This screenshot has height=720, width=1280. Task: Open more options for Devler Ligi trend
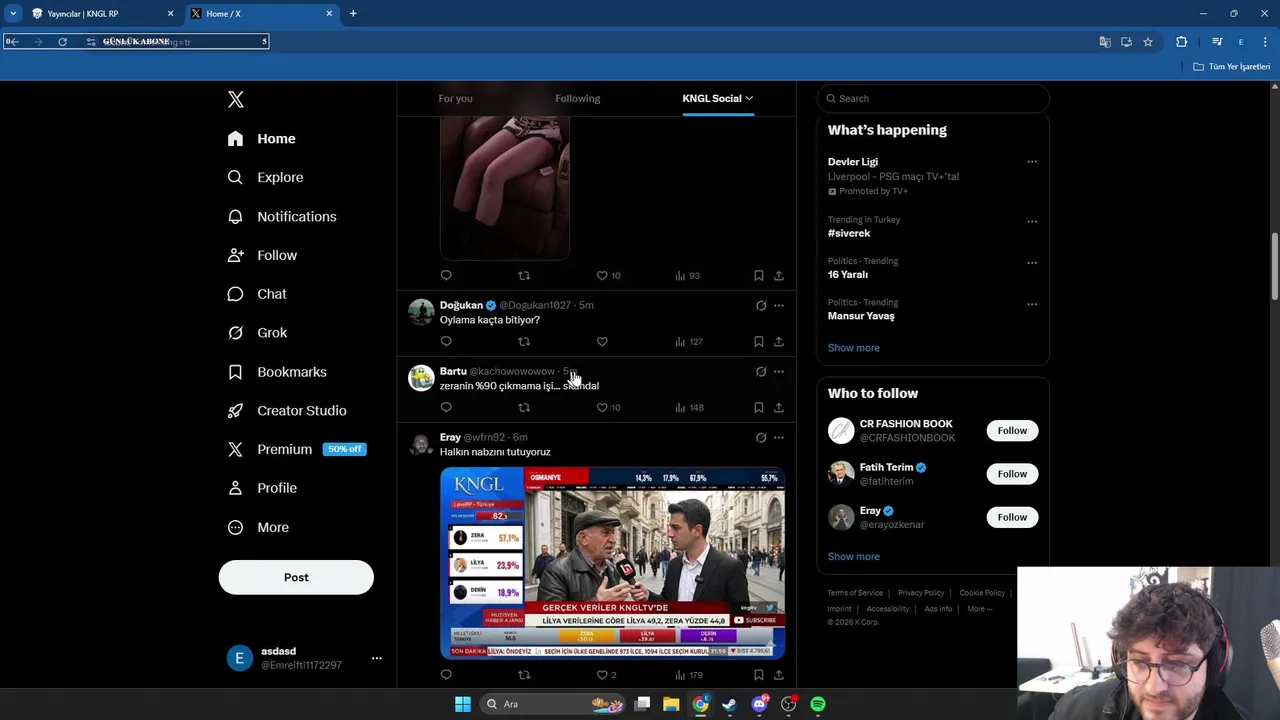[1032, 162]
